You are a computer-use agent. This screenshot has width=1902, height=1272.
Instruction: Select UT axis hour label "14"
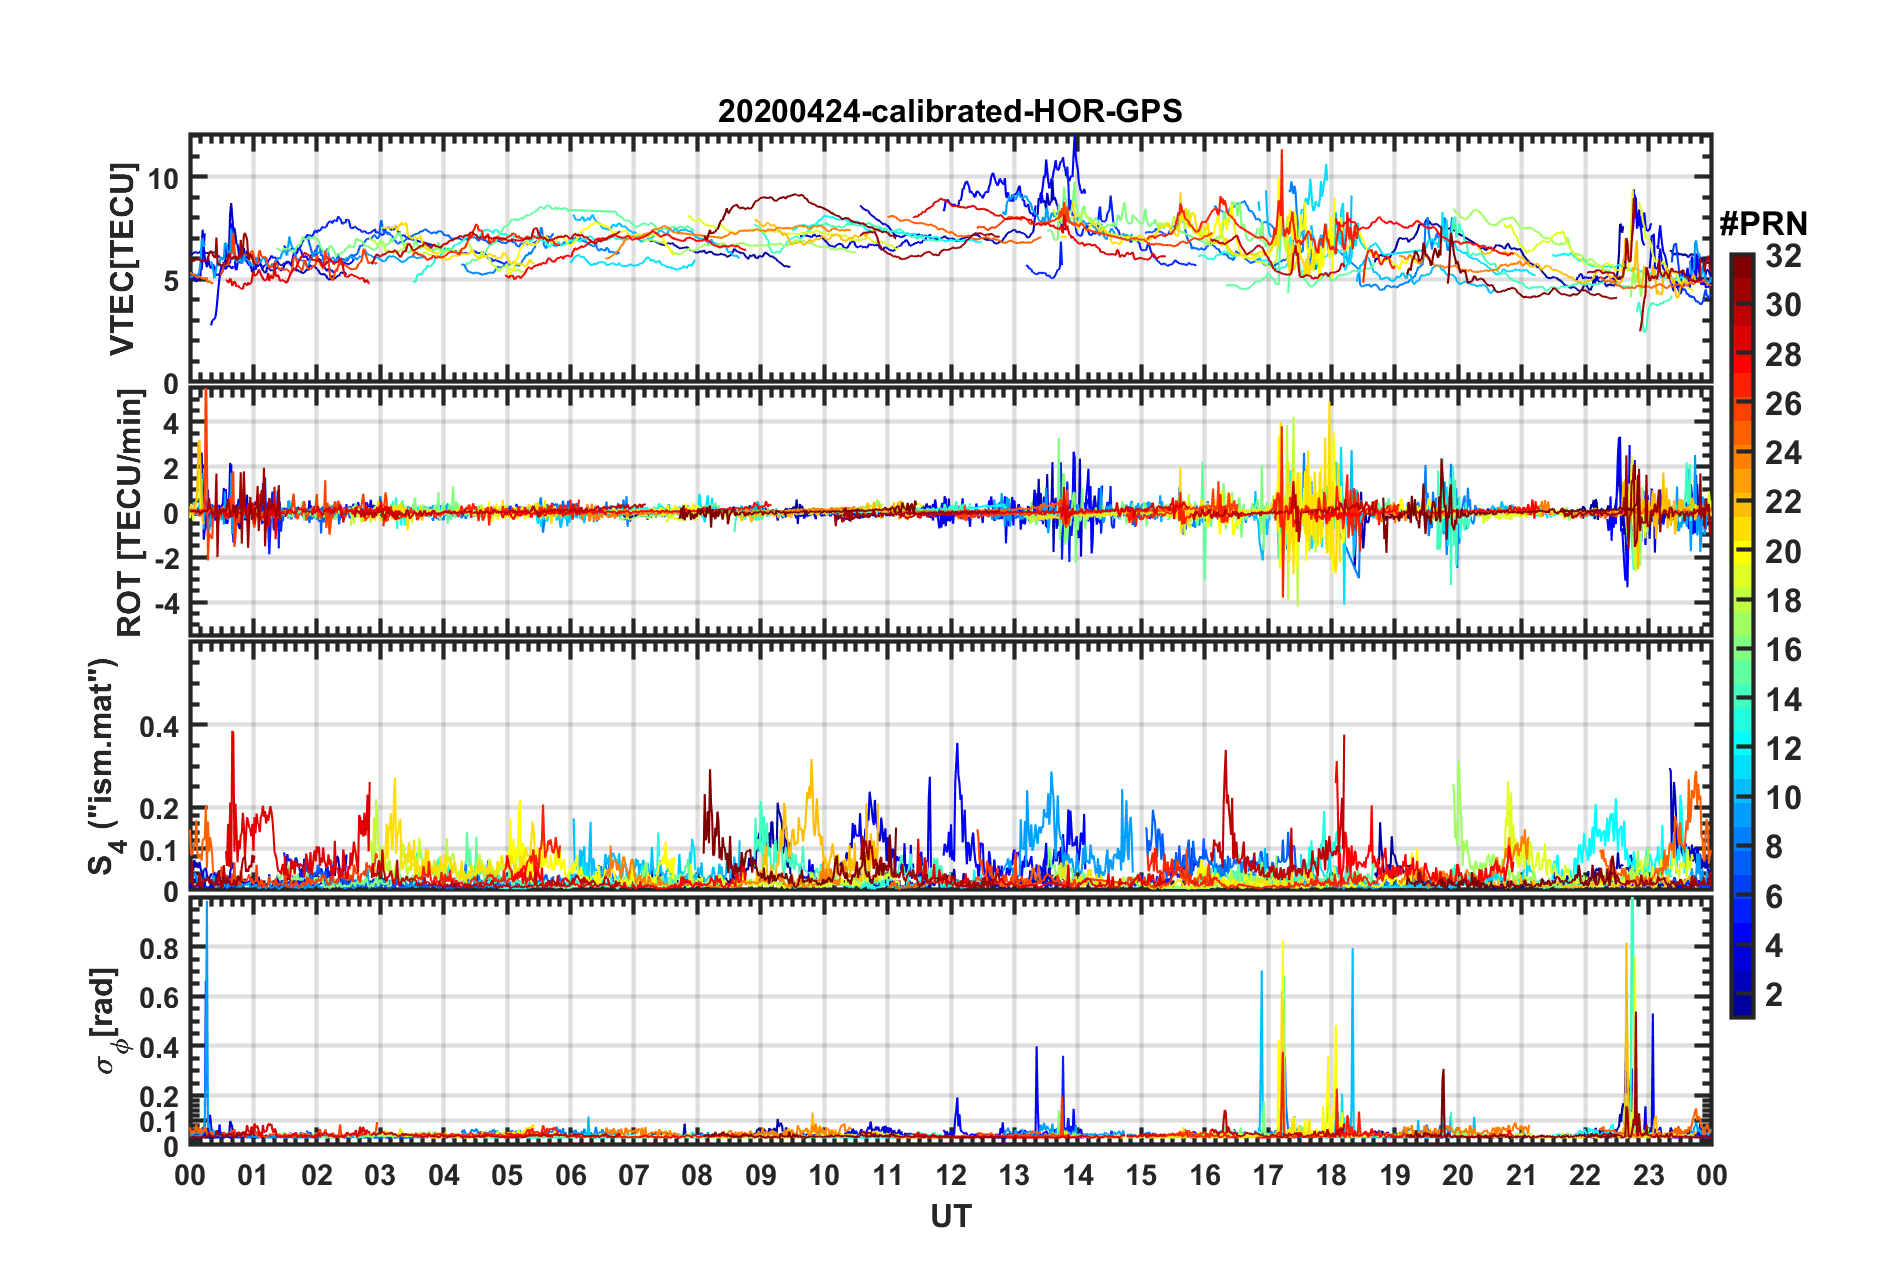1078,1175
